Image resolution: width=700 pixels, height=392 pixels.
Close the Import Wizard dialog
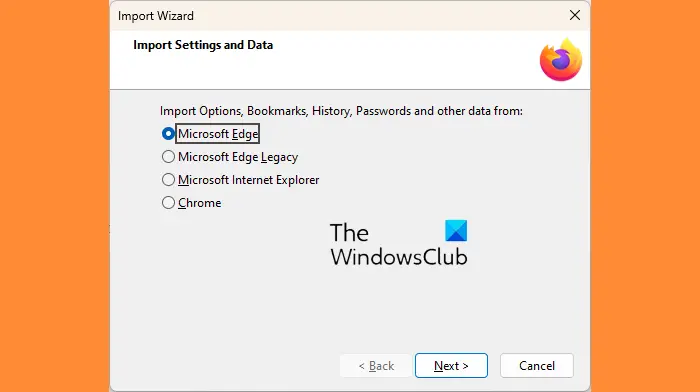coord(575,15)
